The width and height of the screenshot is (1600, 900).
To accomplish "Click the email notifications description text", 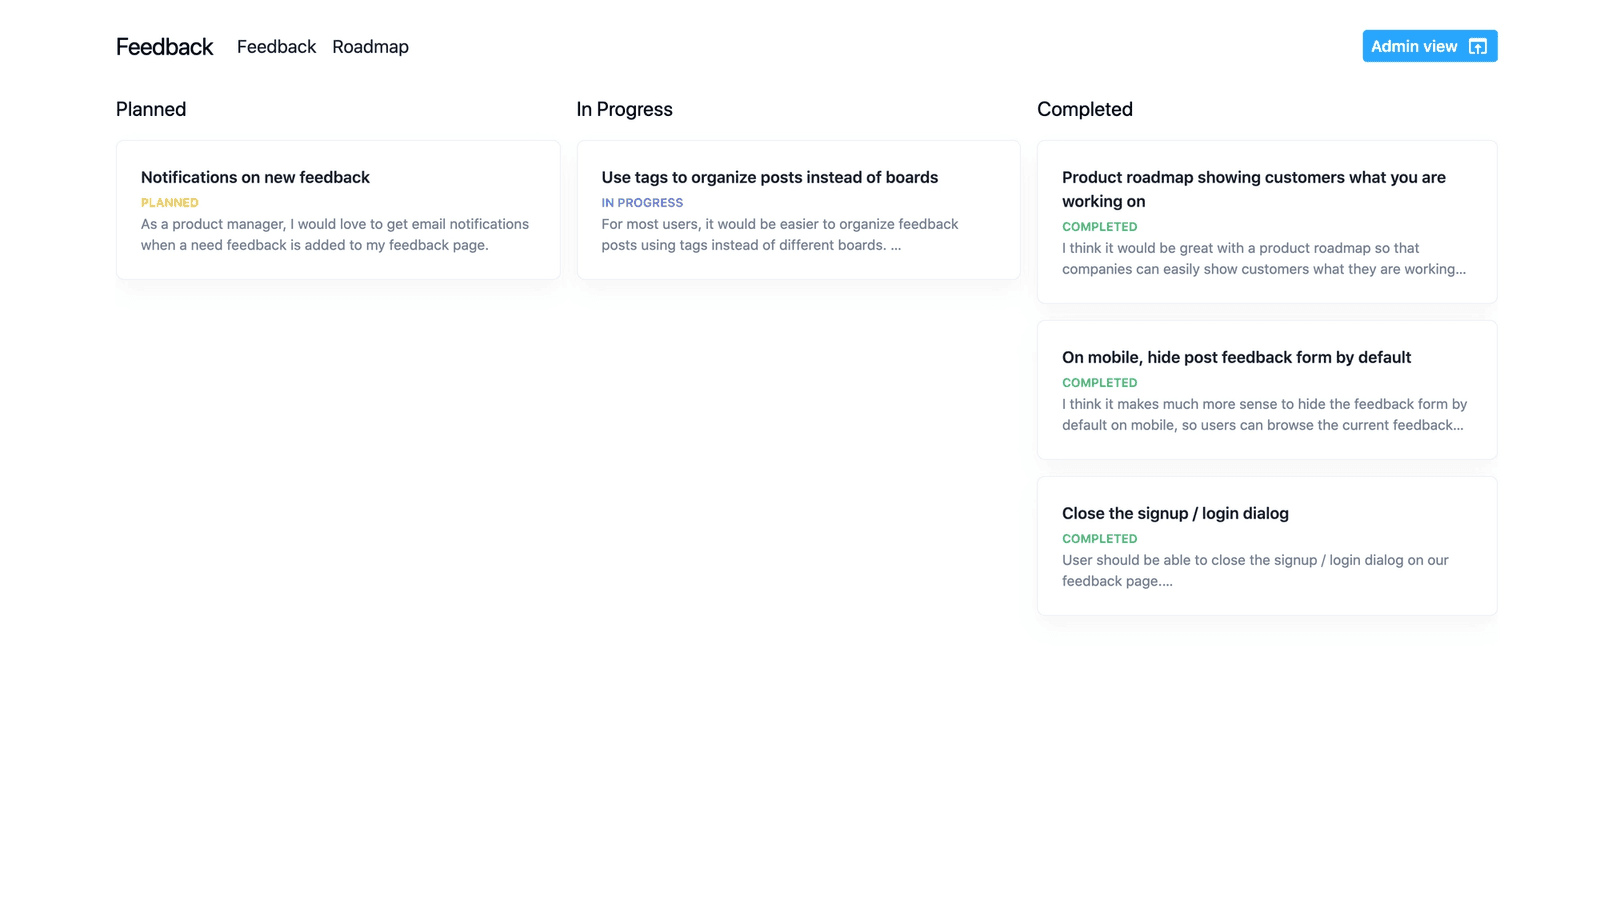I will (x=335, y=234).
